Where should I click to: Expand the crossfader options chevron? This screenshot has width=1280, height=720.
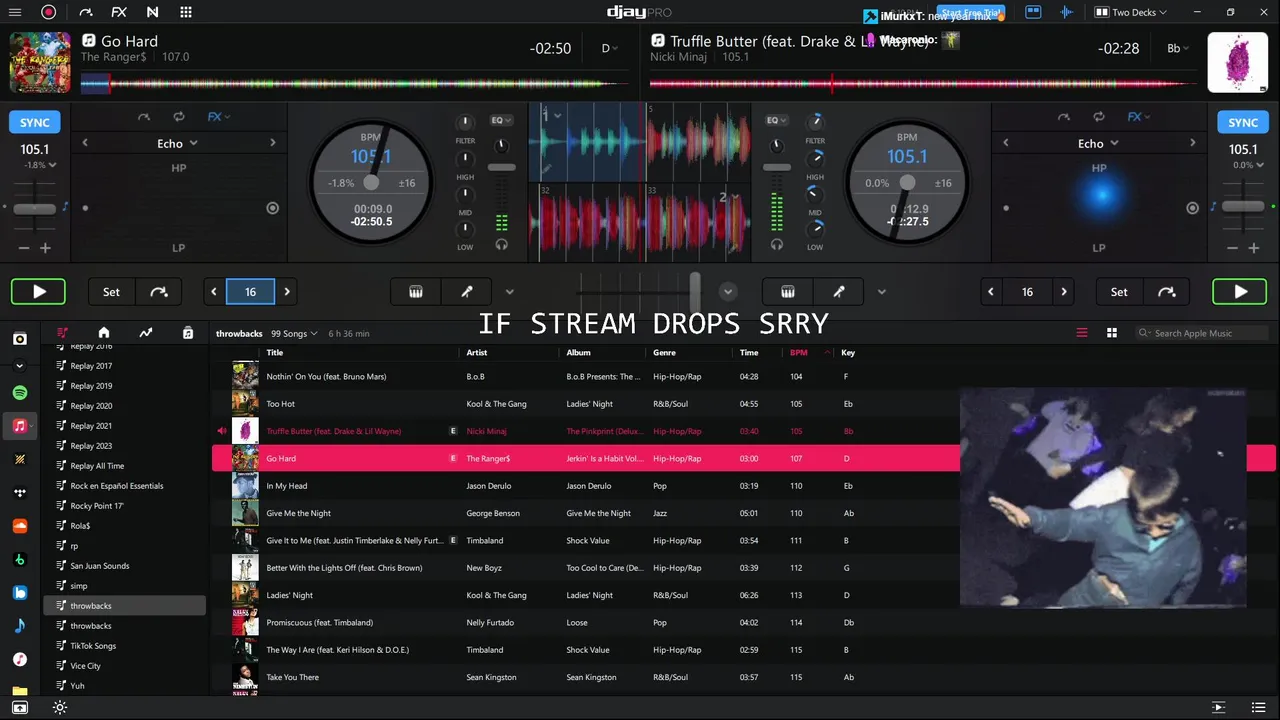(728, 292)
